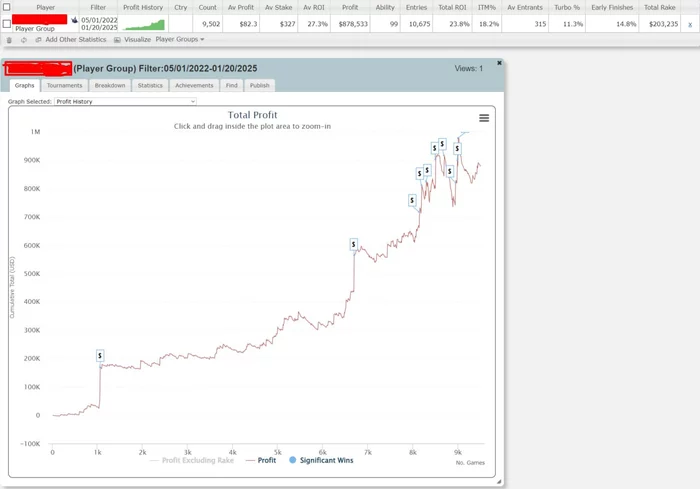Screen dimensions: 700x489
Task: Click the Visualize button
Action: (133, 39)
